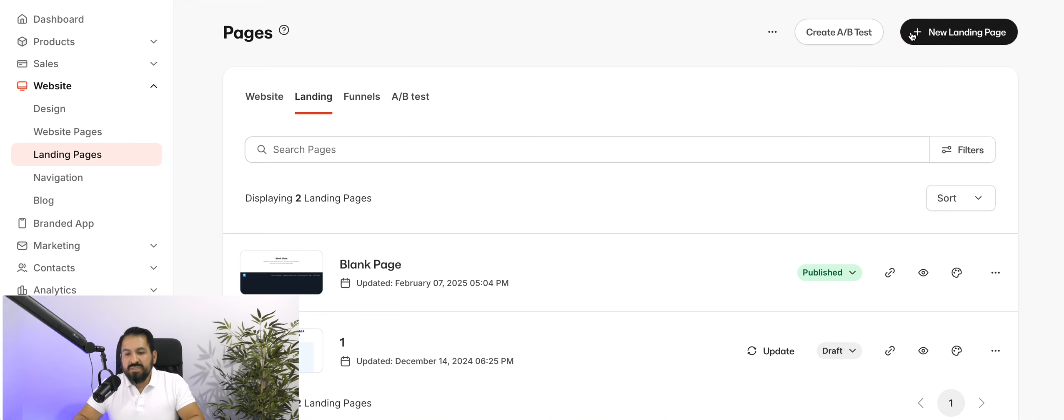
Task: Open more options for Blank Page row
Action: [995, 272]
